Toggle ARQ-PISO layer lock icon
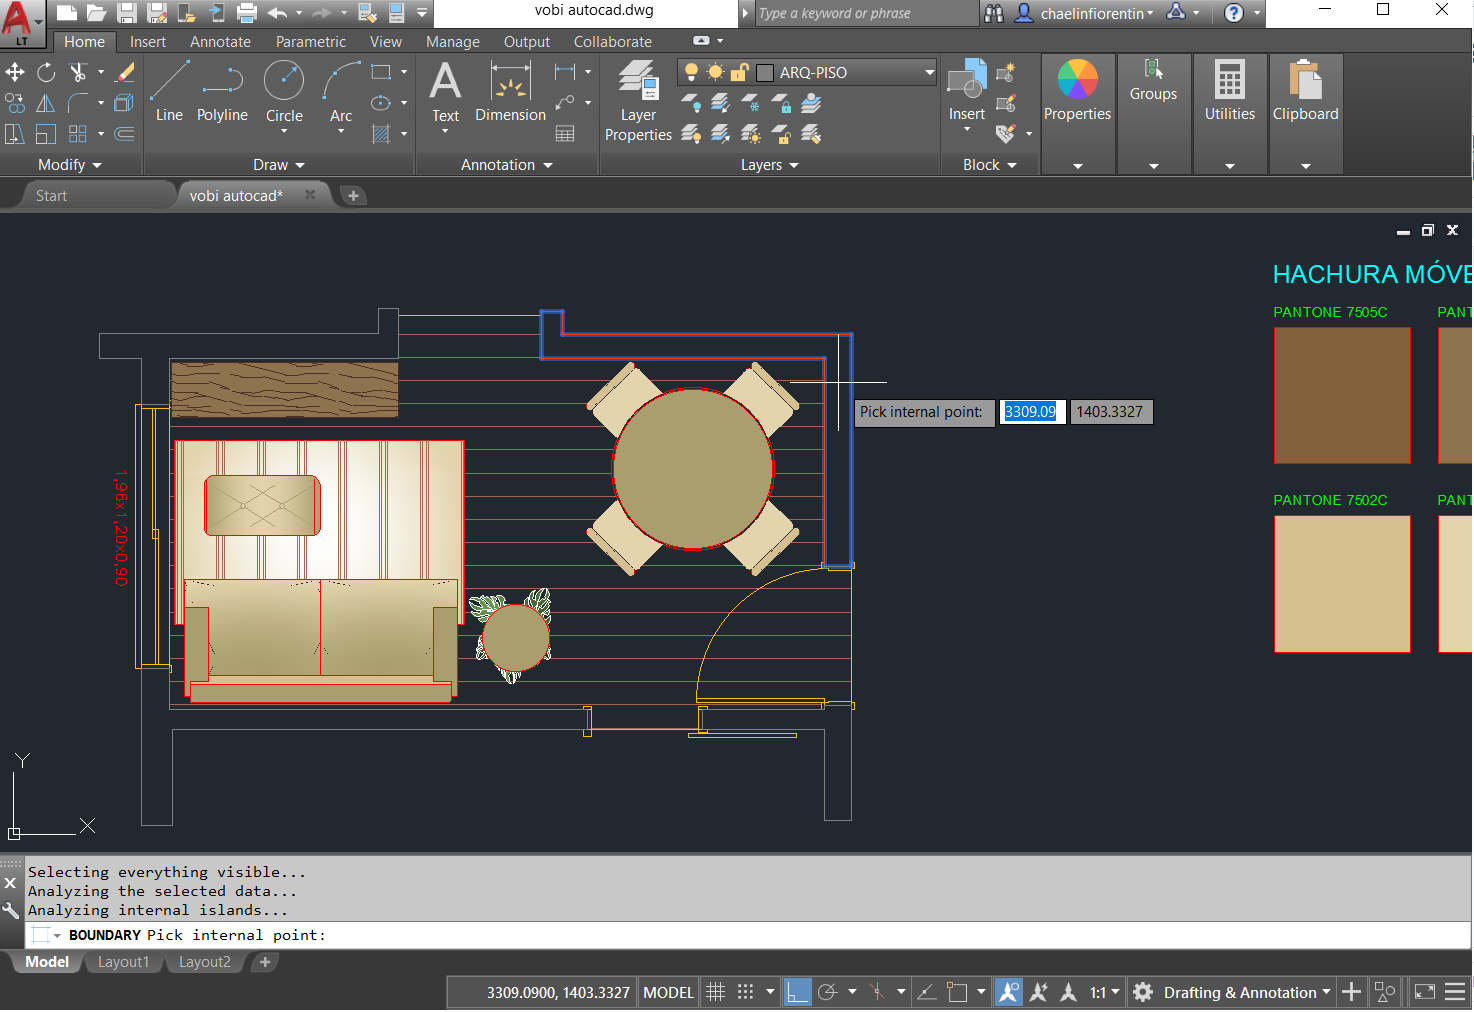 [x=739, y=72]
